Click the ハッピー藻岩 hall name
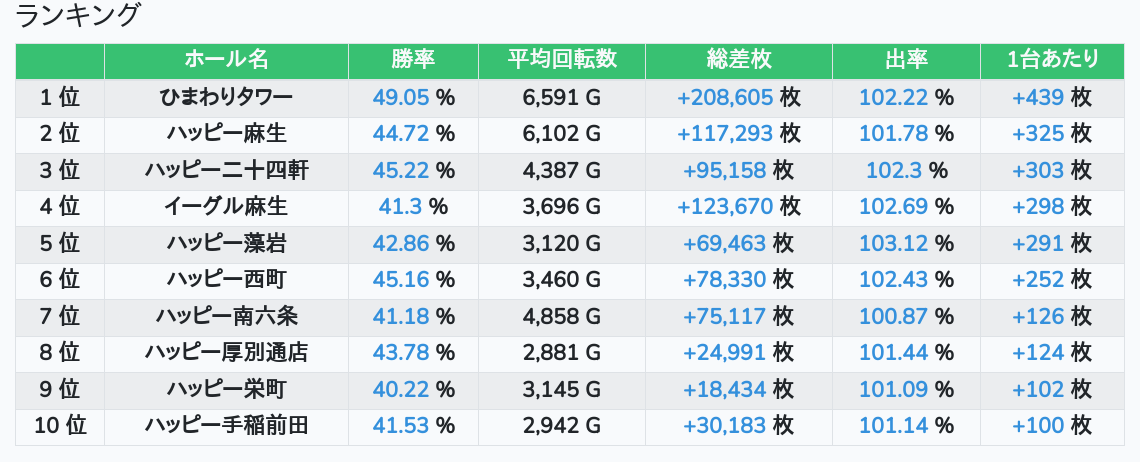Screen dimensions: 1140x462 click(226, 243)
